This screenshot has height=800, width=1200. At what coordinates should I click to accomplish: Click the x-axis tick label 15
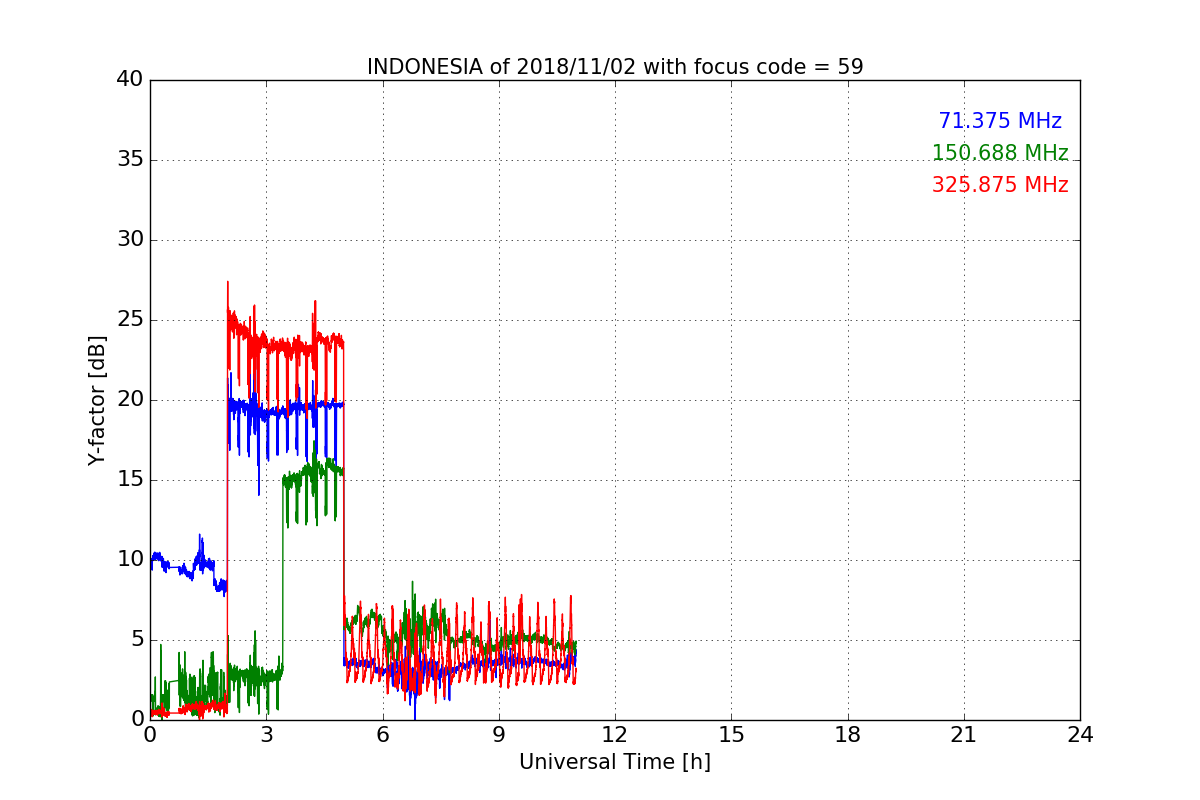pos(731,735)
